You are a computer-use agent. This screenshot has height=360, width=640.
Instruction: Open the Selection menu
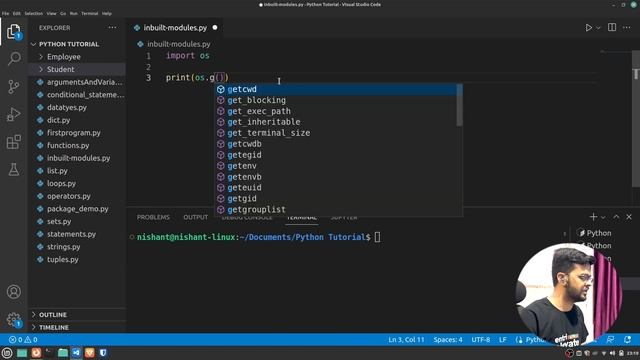tap(33, 13)
